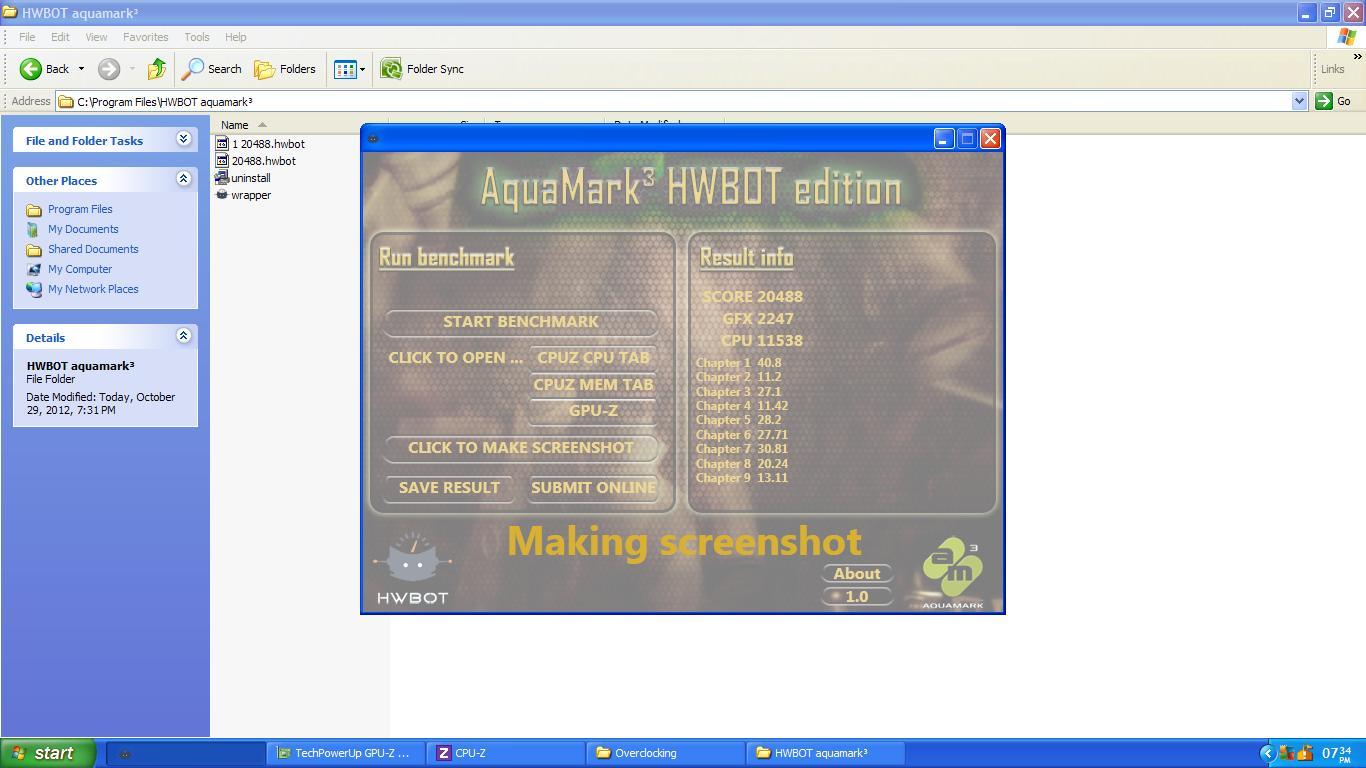Viewport: 1366px width, 768px height.
Task: Click the Go button
Action: pos(1334,101)
